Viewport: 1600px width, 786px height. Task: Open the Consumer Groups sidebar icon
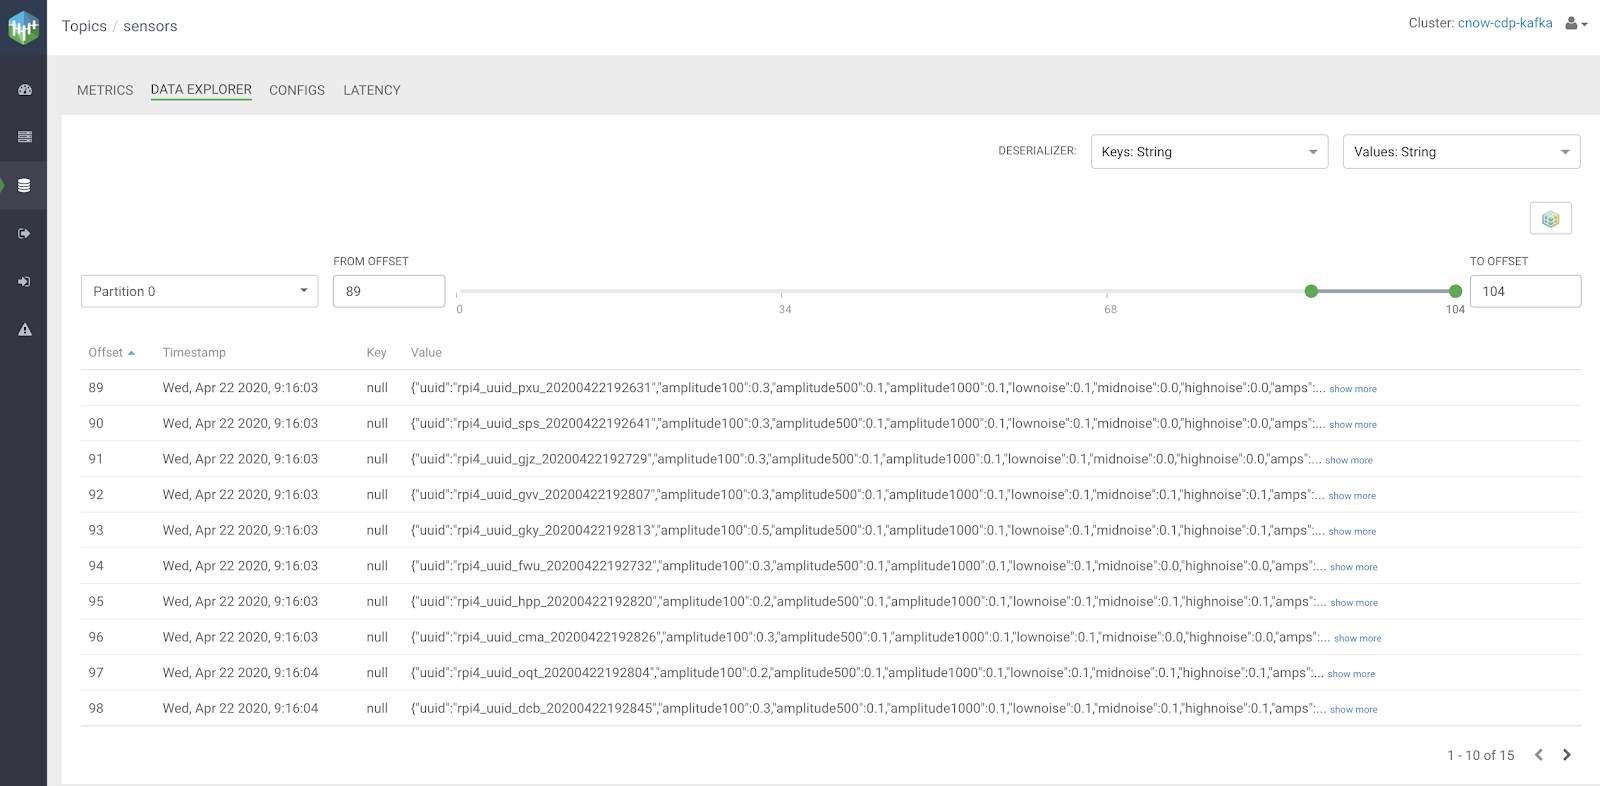[x=24, y=282]
